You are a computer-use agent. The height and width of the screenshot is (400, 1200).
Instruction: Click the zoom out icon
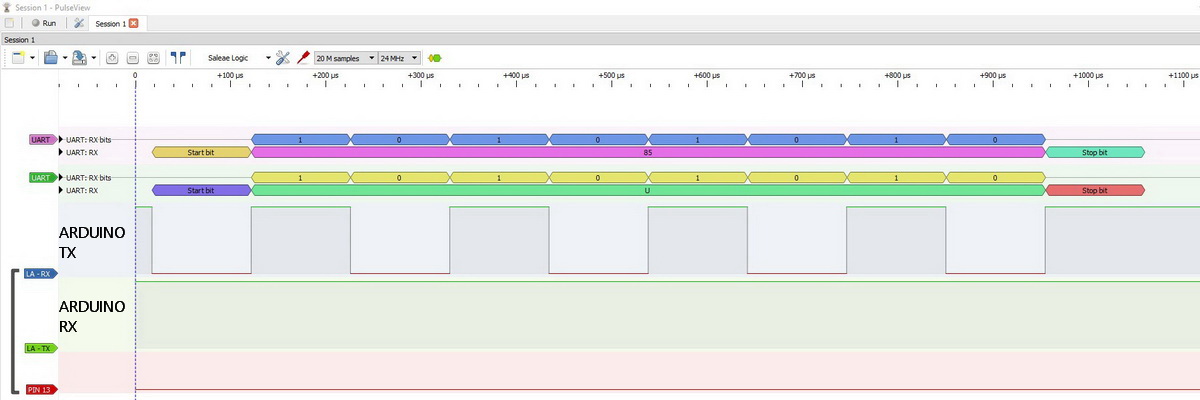(x=132, y=58)
